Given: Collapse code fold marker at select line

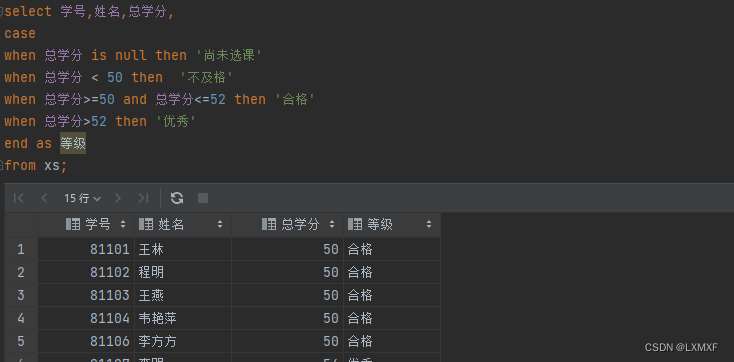Looking at the screenshot, I should (1, 11).
